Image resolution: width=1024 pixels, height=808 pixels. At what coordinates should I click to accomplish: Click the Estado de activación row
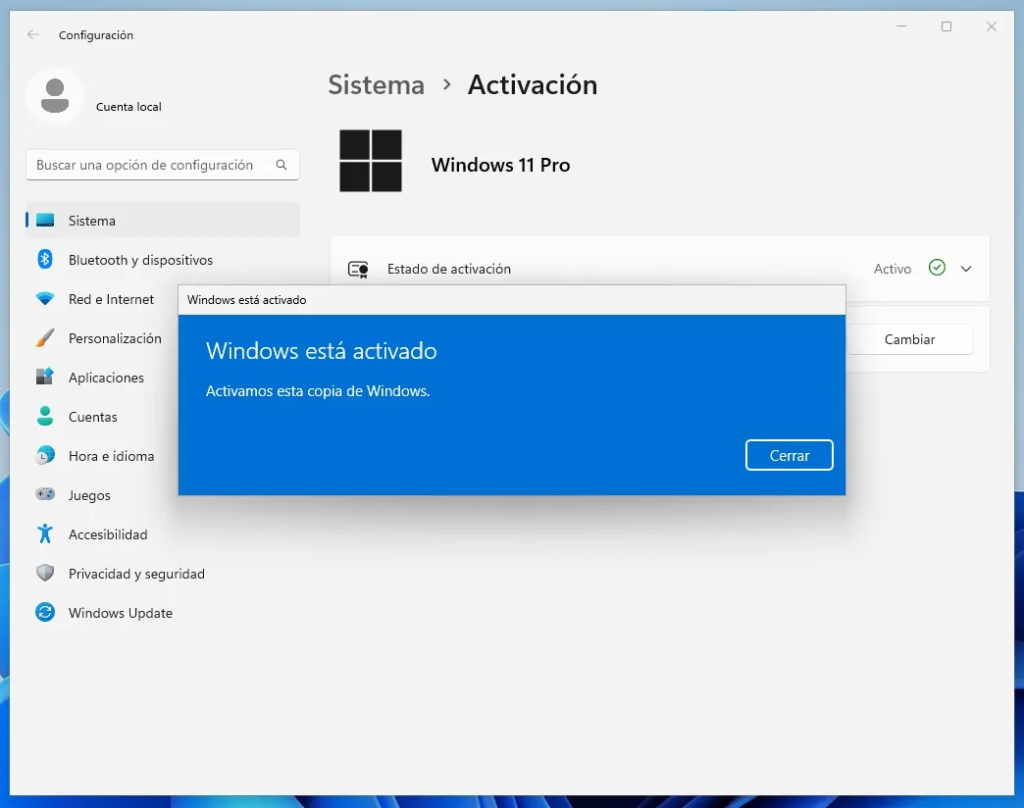(x=660, y=268)
